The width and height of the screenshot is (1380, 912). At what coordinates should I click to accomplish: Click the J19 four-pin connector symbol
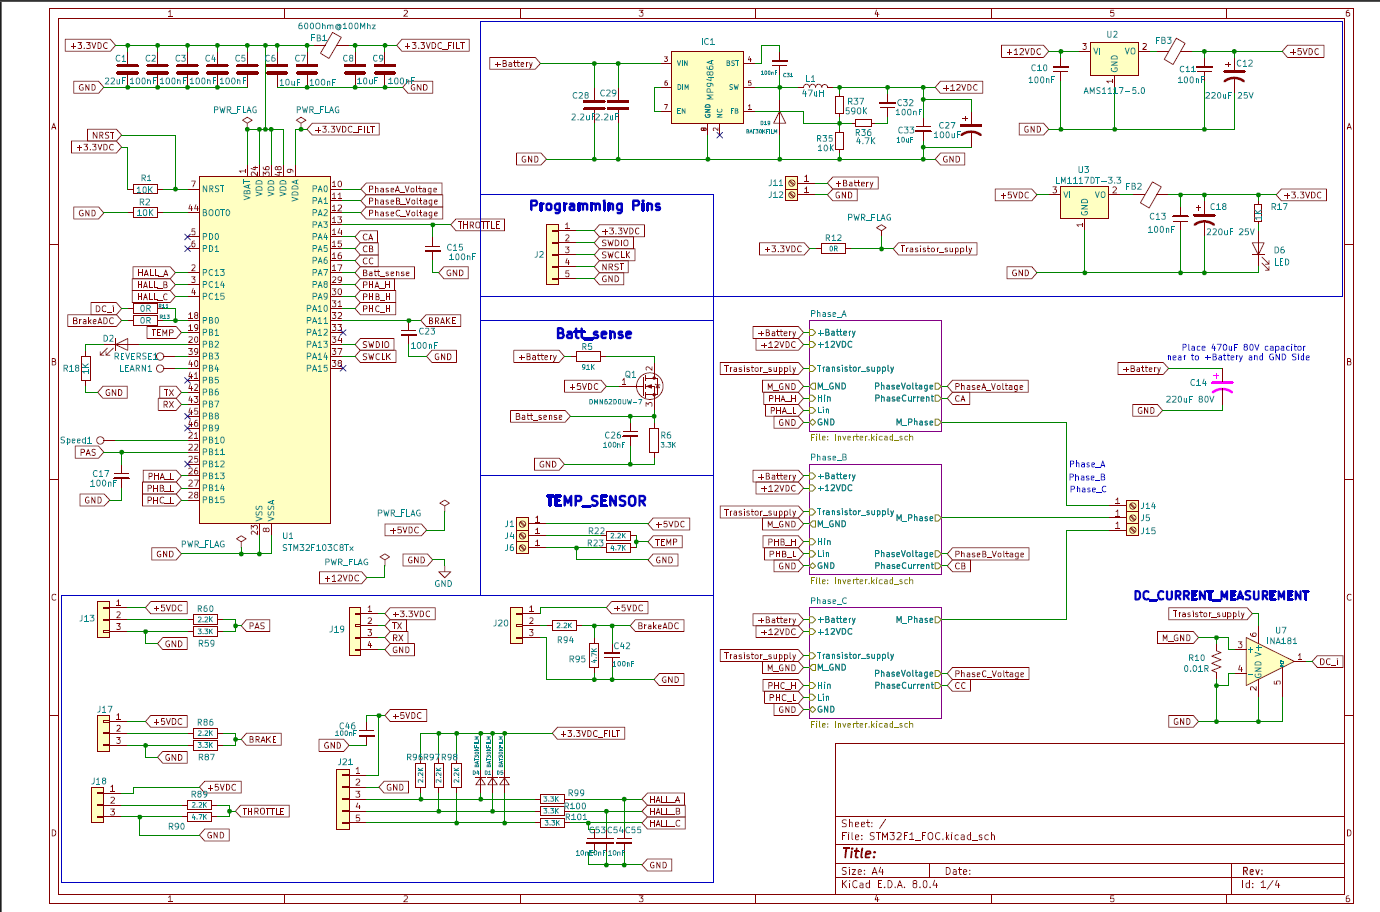(x=354, y=631)
